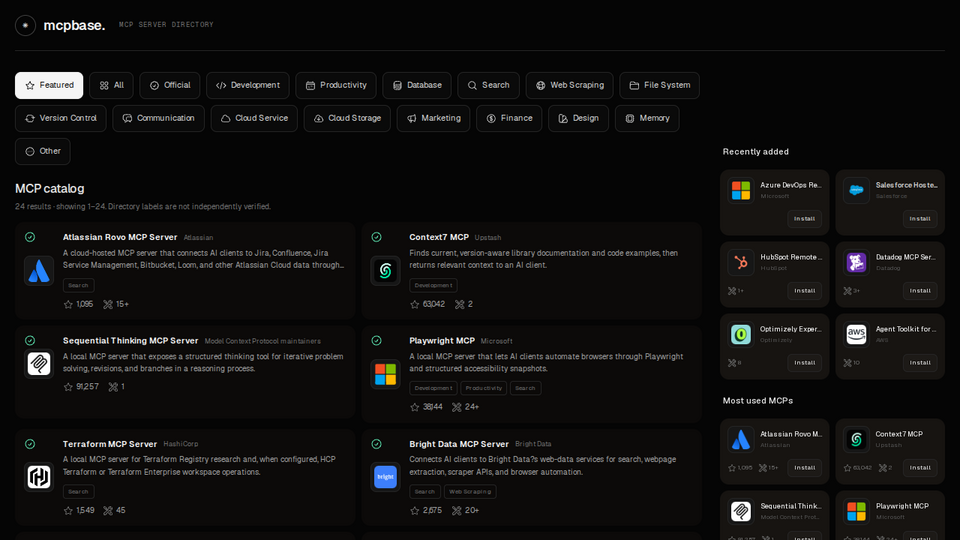Select the All category filter
Viewport: 960px width, 540px height.
pyautogui.click(x=111, y=86)
